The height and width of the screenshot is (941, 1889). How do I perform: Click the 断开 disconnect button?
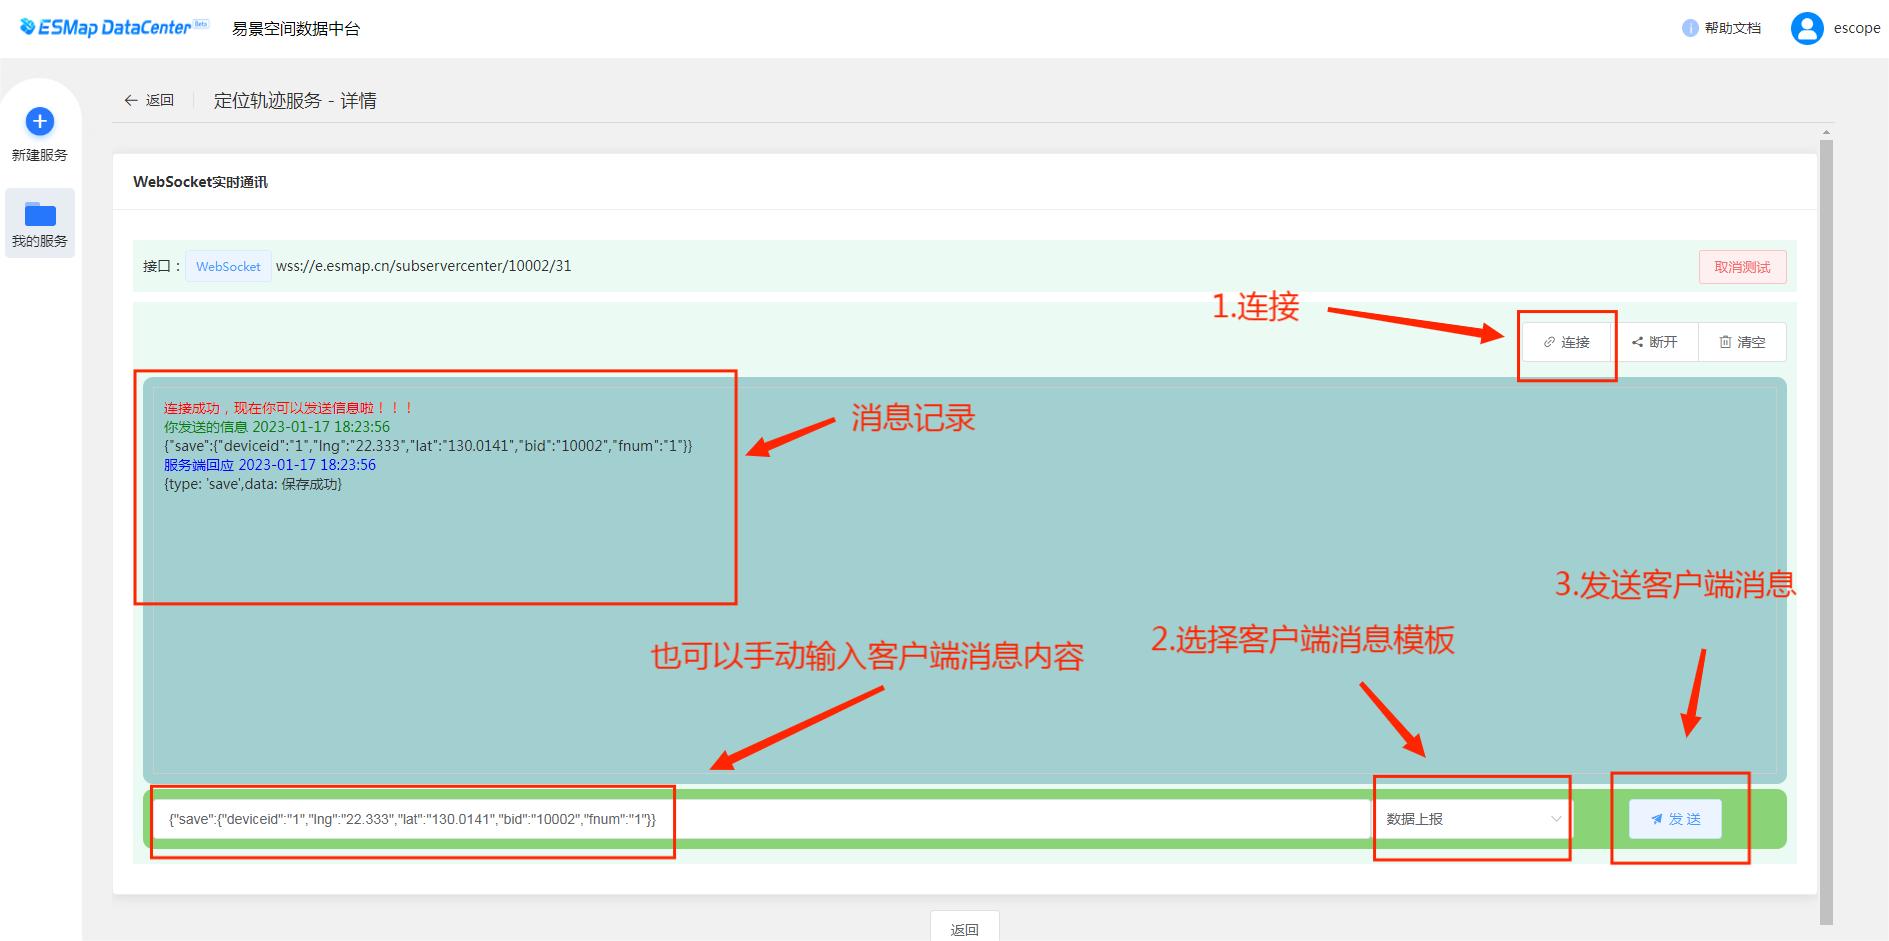coord(1655,342)
